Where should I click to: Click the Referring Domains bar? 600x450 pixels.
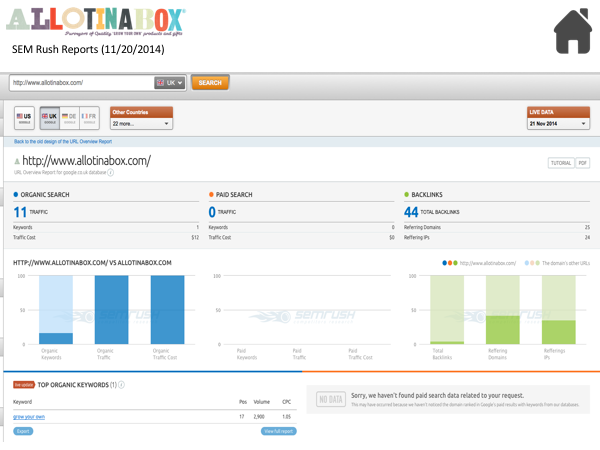click(503, 310)
